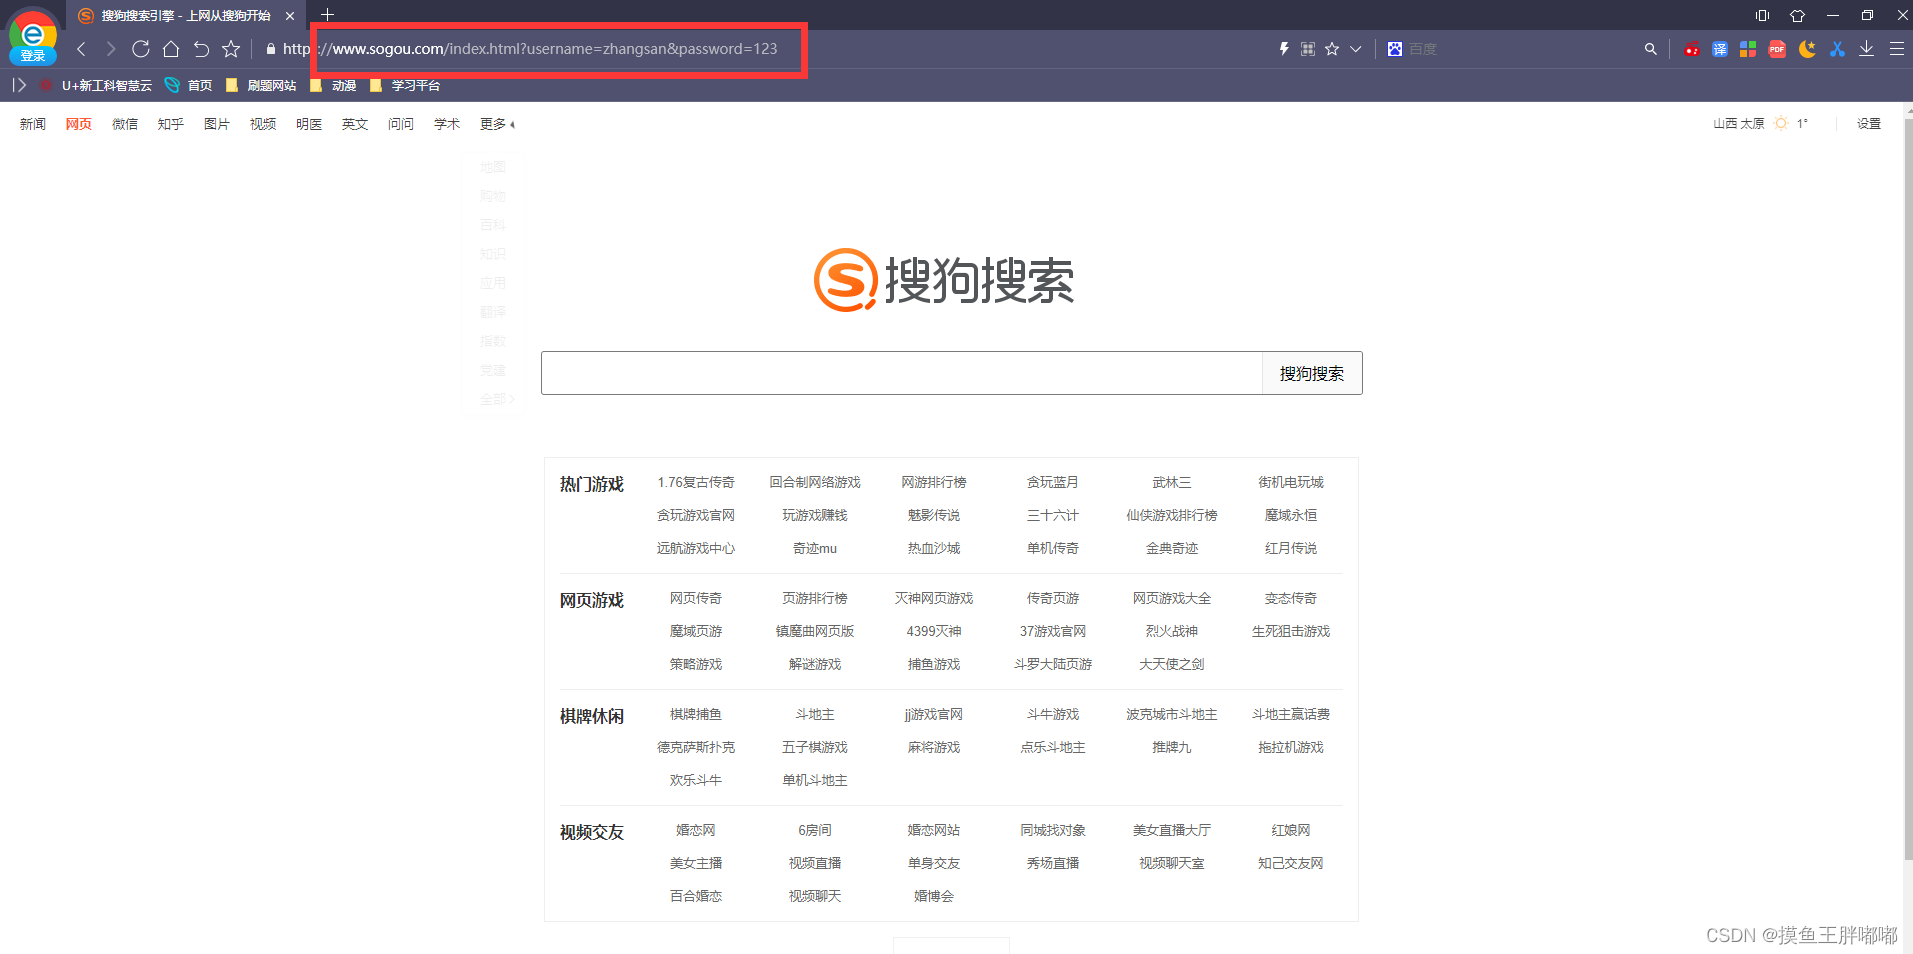This screenshot has height=954, width=1913.
Task: Click the 热门游戏 category heading
Action: point(592,484)
